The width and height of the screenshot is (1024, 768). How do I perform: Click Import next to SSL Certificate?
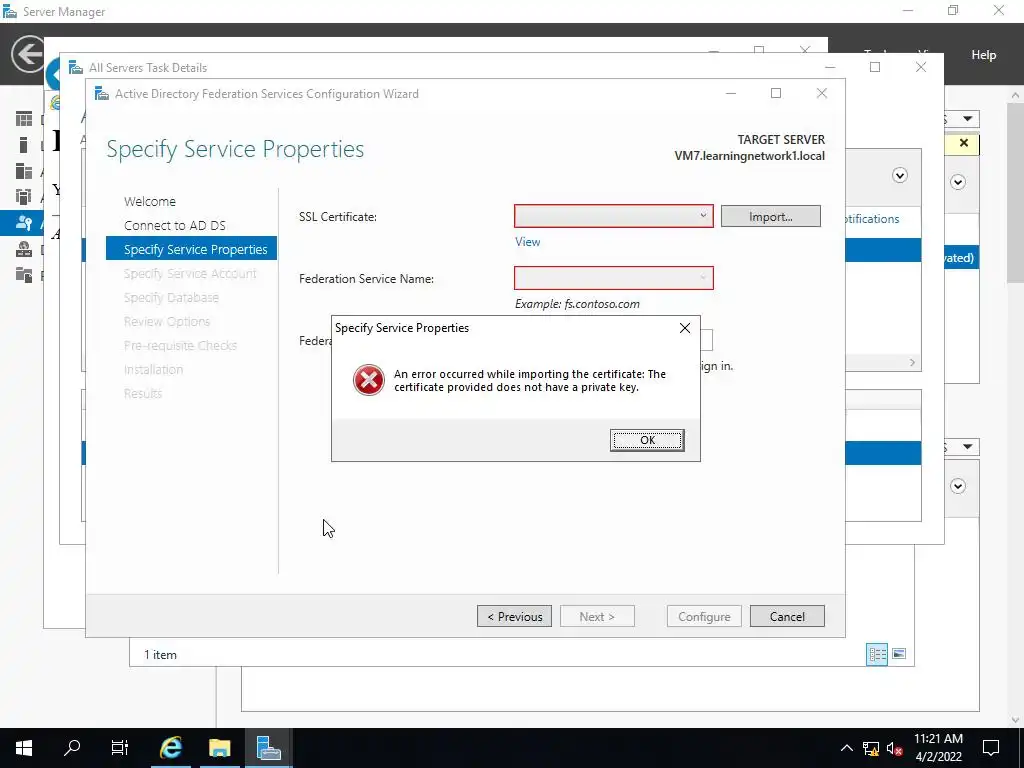(x=771, y=217)
